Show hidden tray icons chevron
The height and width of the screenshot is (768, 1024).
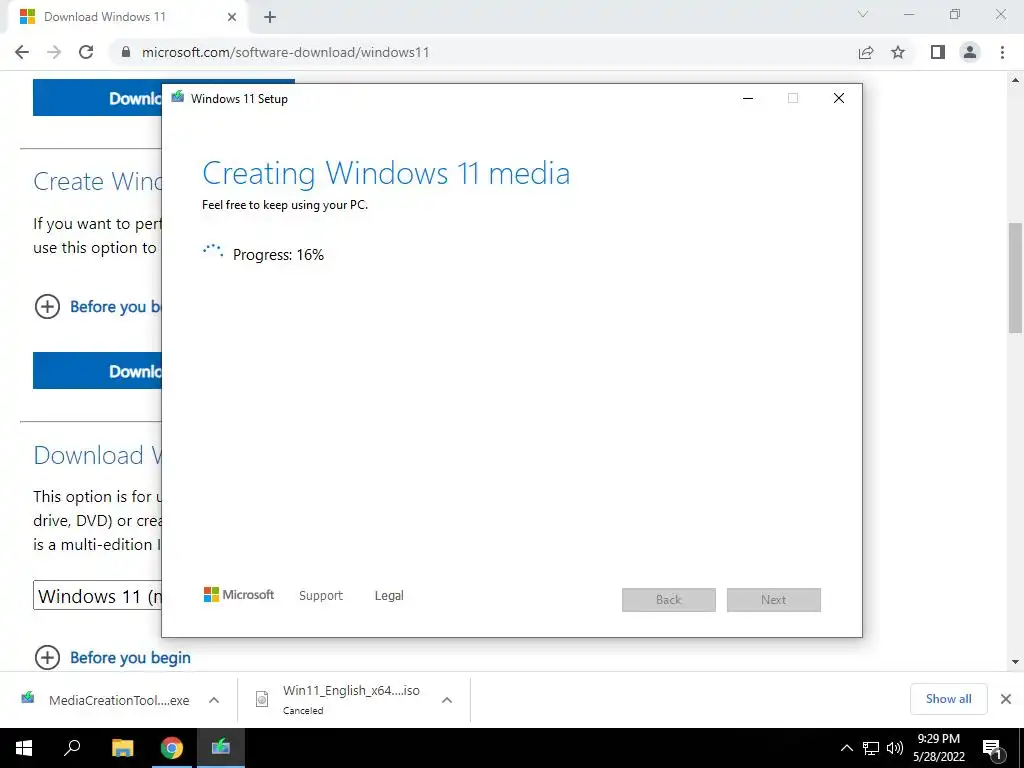[846, 748]
